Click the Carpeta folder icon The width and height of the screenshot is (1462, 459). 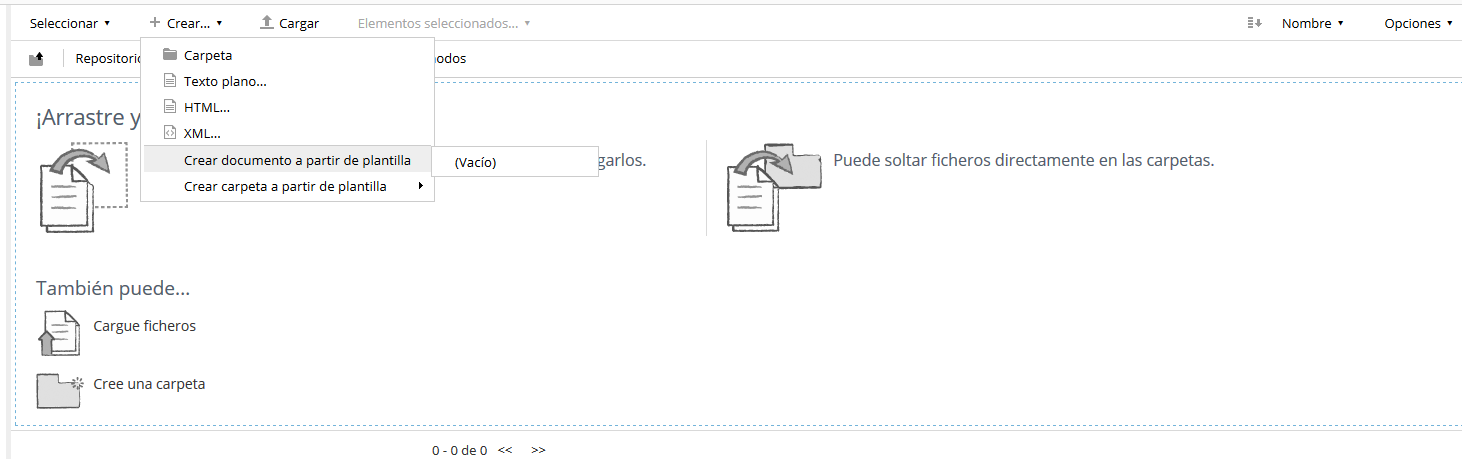pyautogui.click(x=170, y=55)
